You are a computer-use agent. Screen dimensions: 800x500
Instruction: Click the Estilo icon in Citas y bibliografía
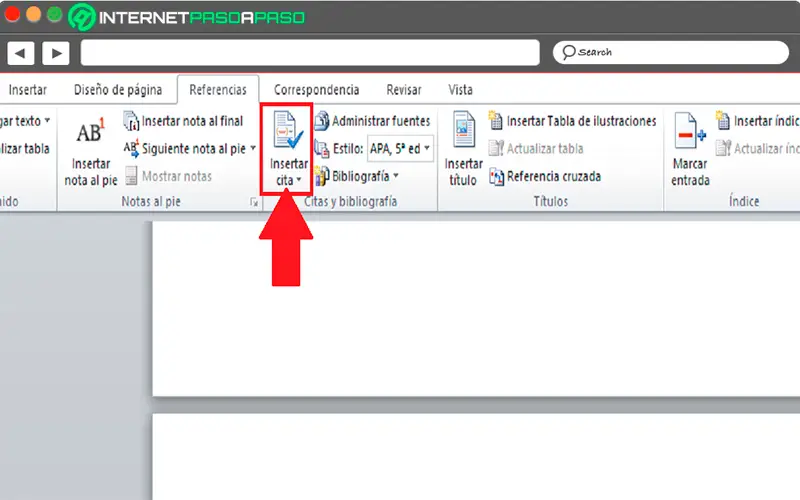321,148
